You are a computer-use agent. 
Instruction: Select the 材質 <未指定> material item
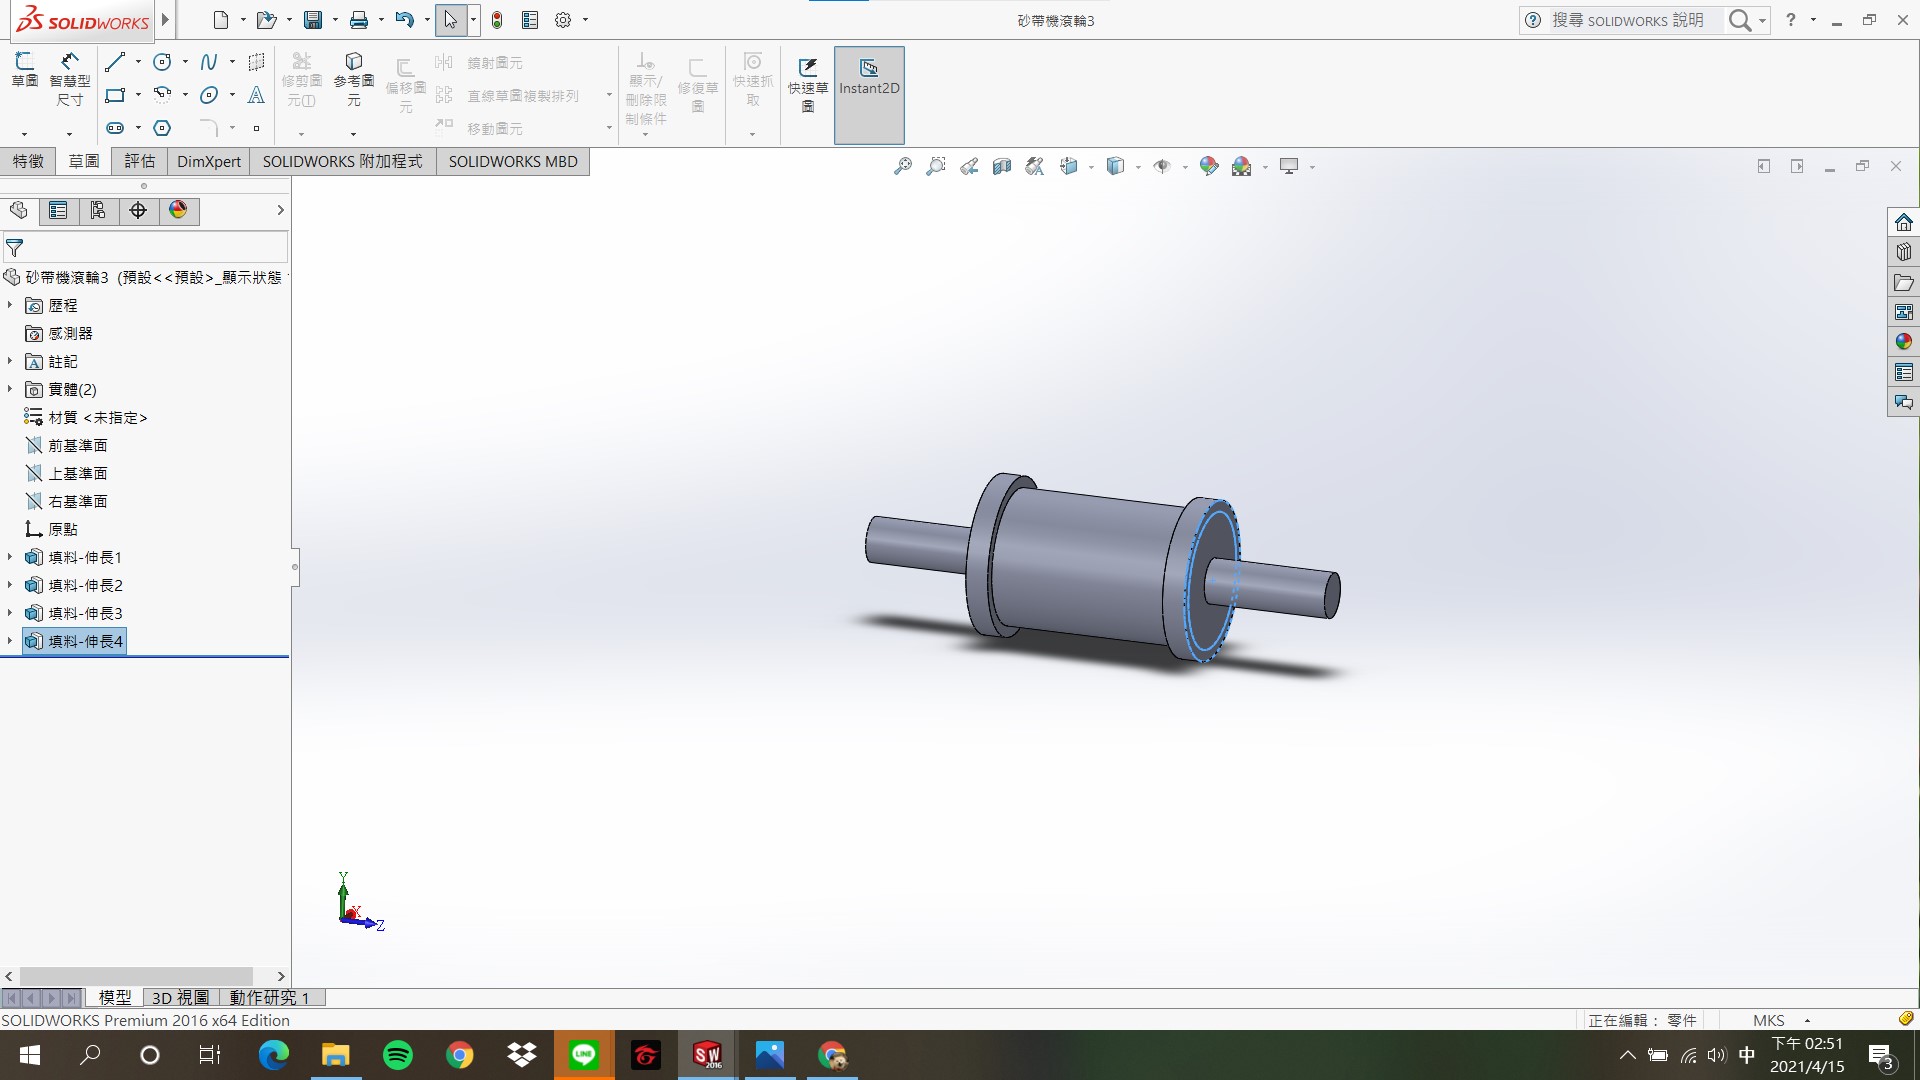pyautogui.click(x=86, y=417)
